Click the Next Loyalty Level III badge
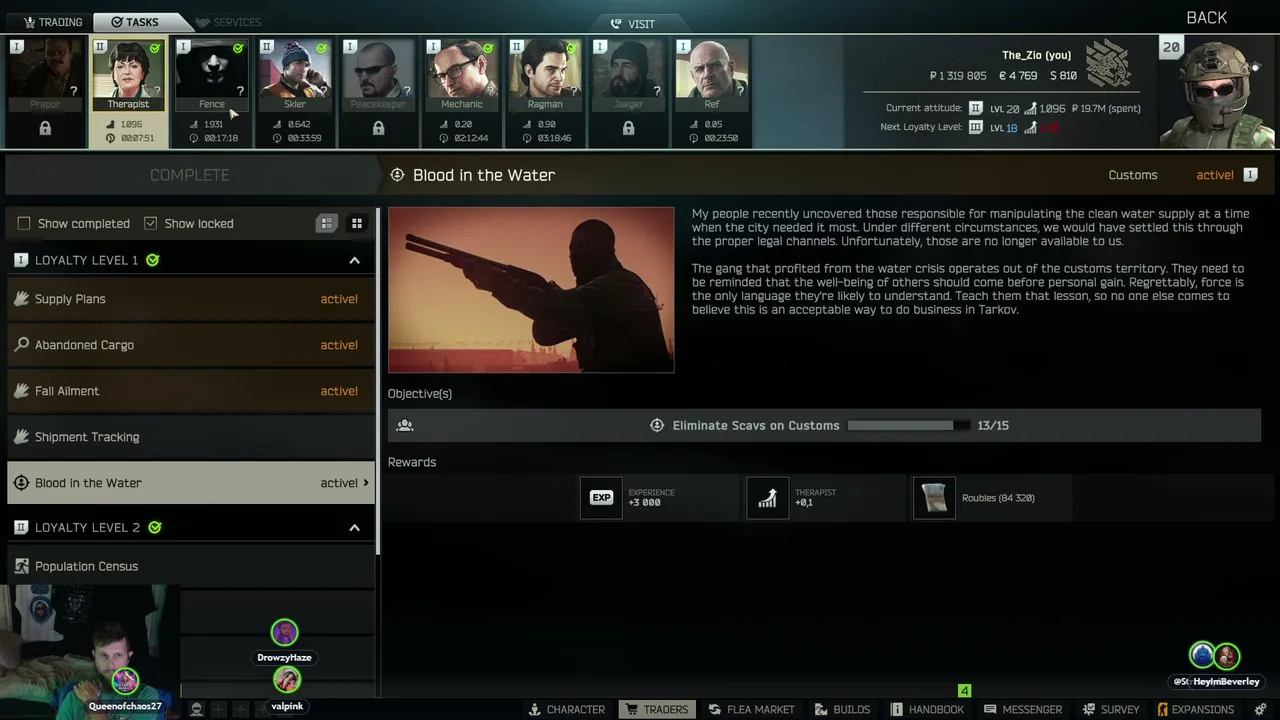Screen dimensions: 1280x720 click(x=975, y=127)
